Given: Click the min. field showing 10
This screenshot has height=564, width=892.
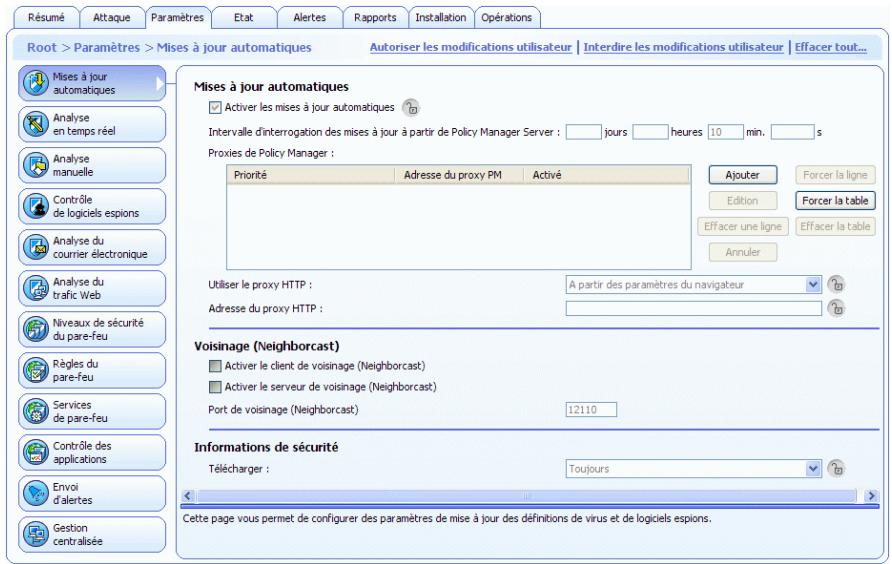Looking at the screenshot, I should click(725, 132).
